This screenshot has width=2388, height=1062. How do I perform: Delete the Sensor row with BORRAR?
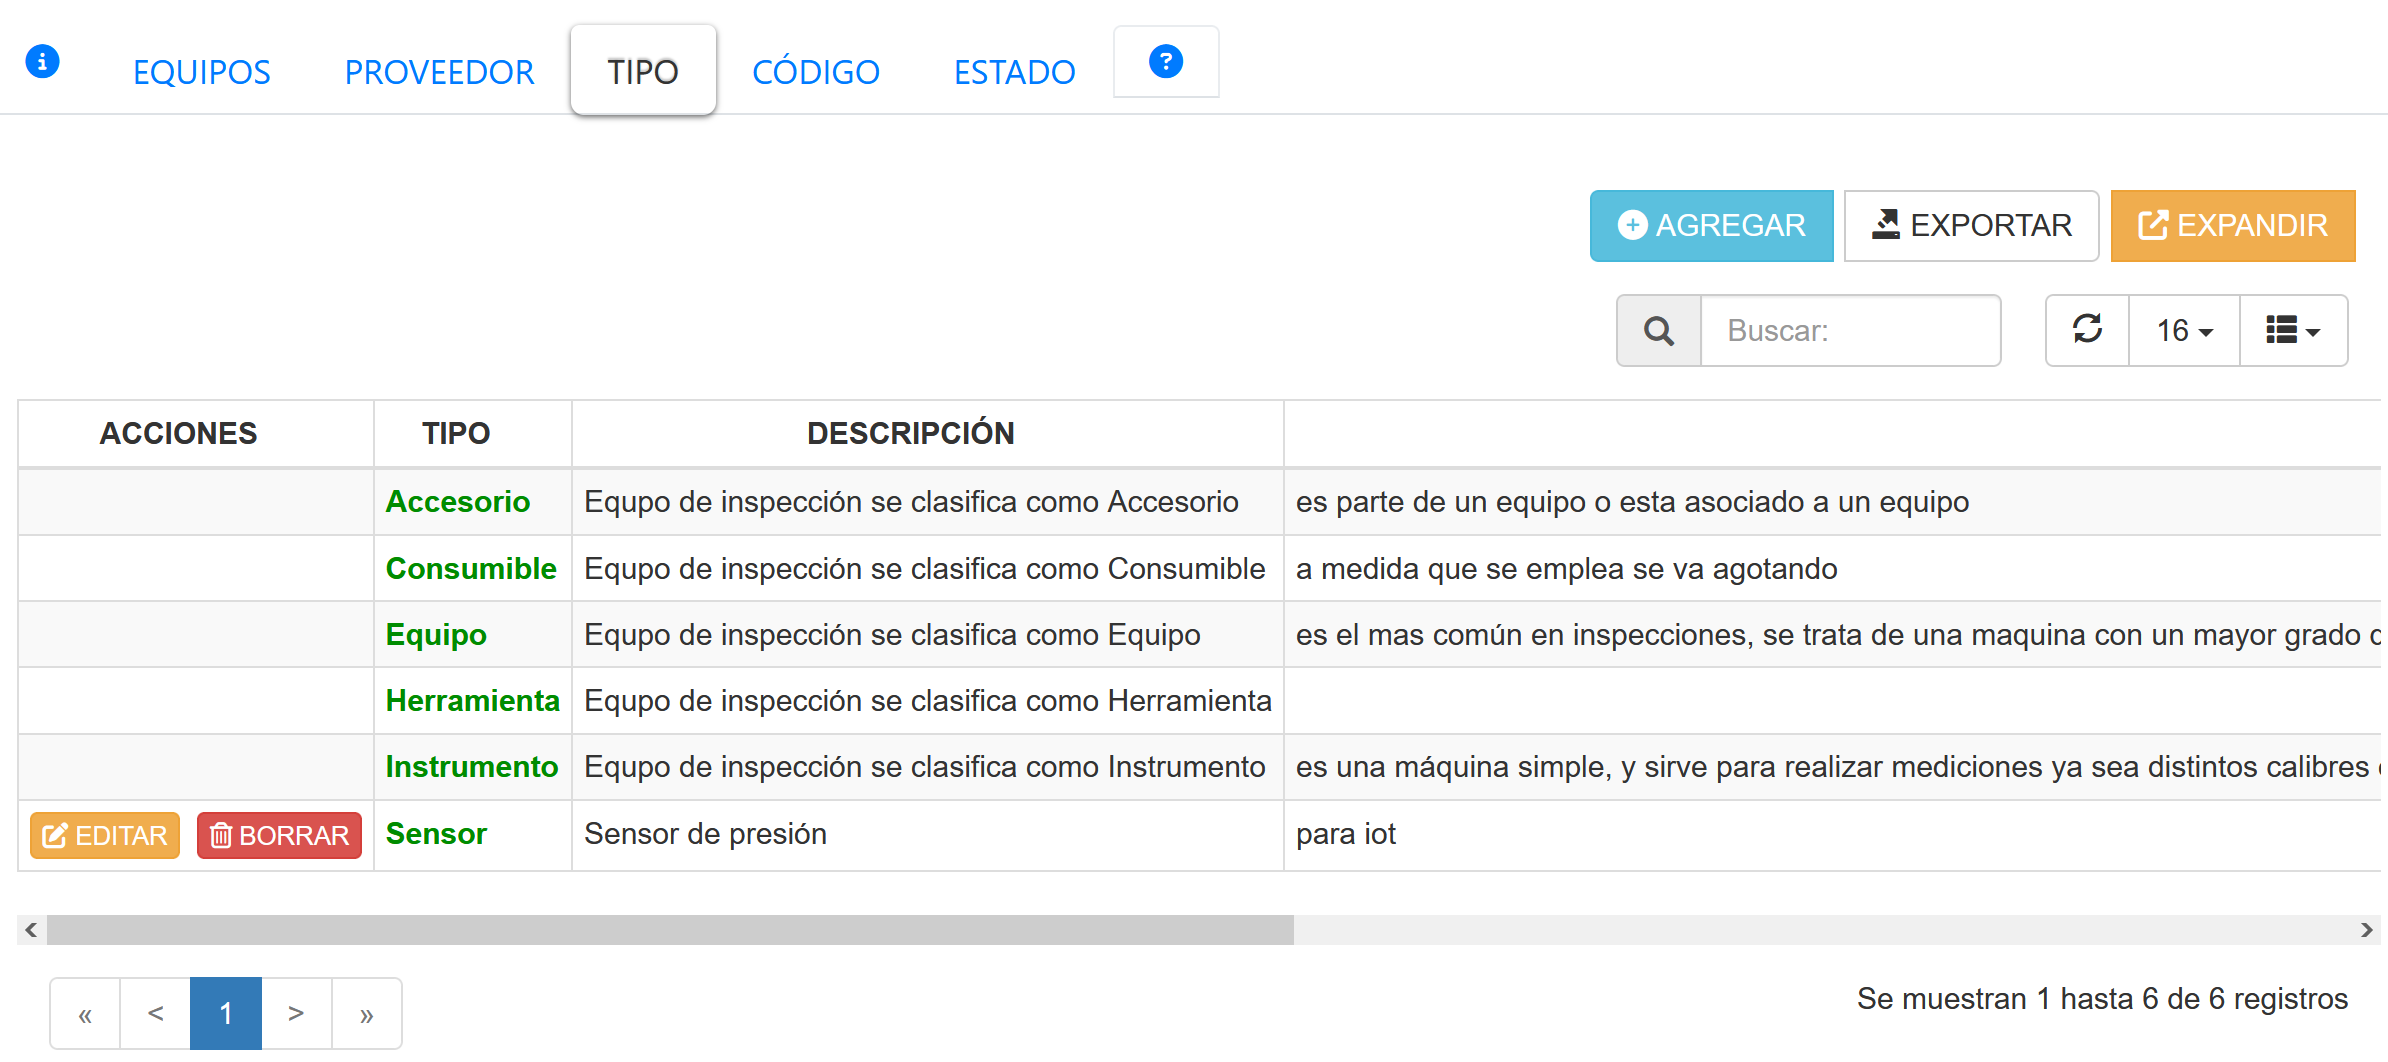pos(279,835)
